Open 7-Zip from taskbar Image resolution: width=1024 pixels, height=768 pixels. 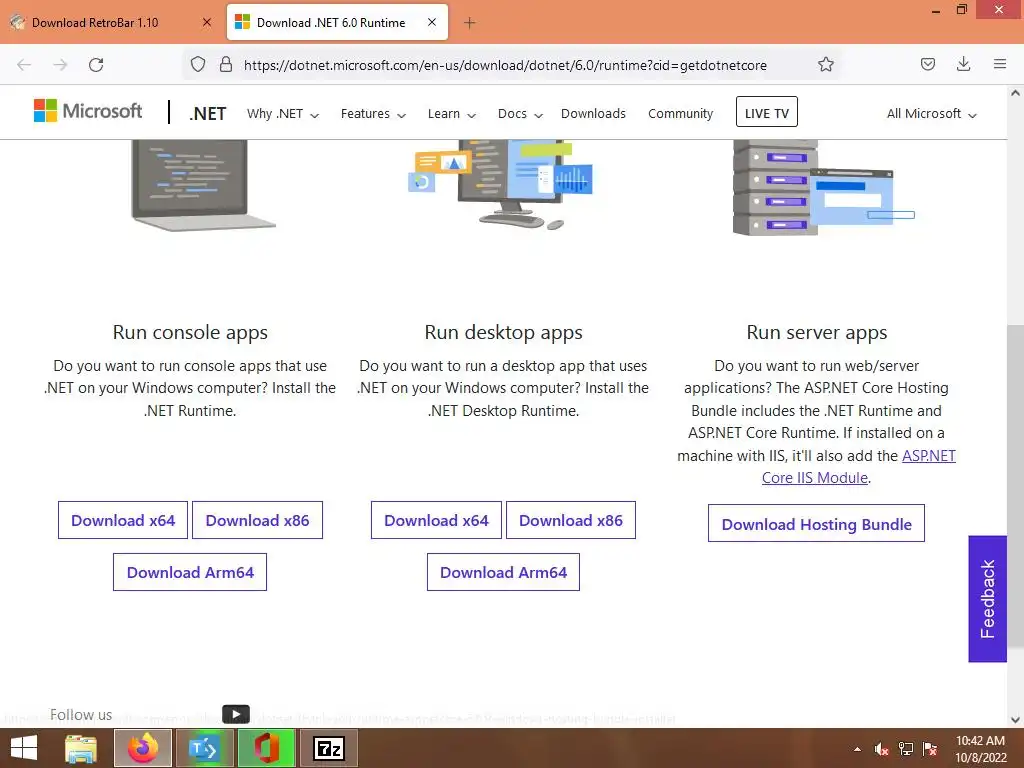click(x=328, y=748)
